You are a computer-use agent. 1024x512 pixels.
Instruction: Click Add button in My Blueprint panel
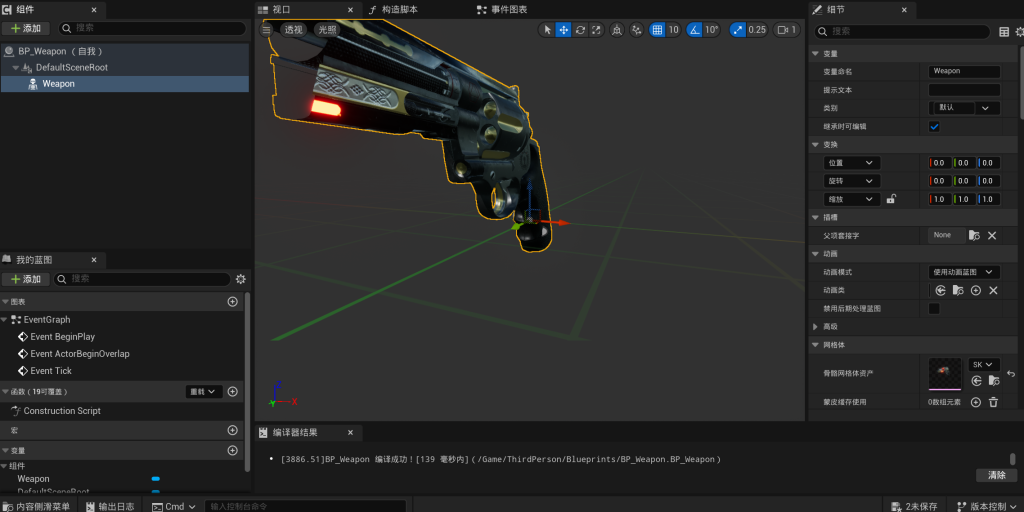tap(26, 279)
